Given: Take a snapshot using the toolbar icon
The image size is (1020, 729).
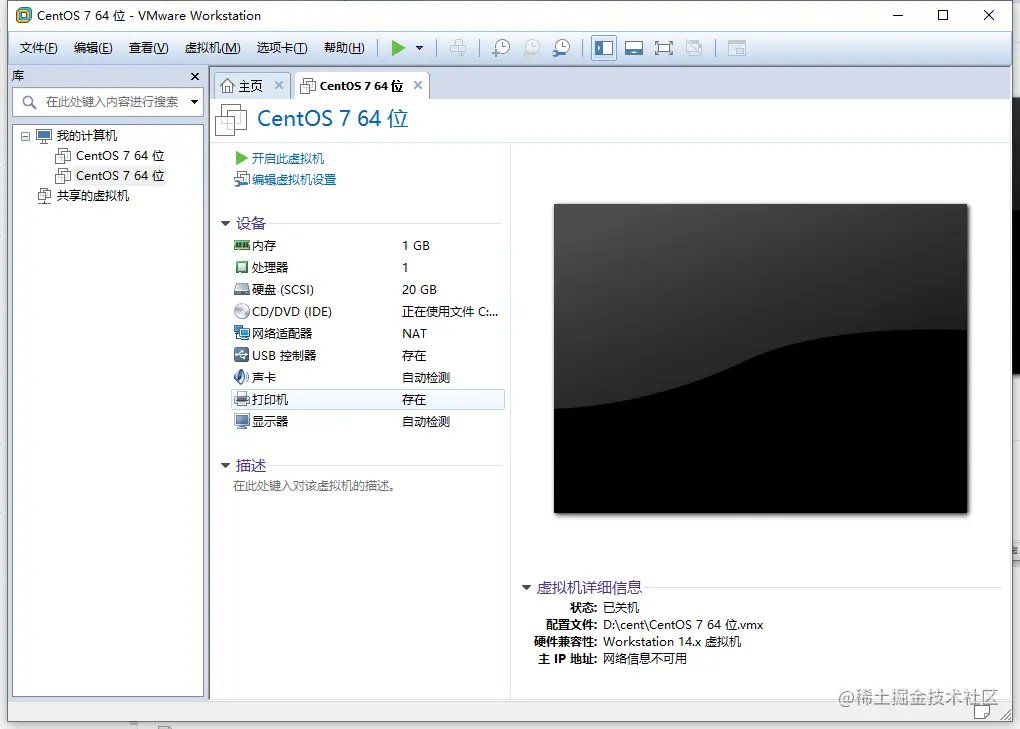Looking at the screenshot, I should point(501,47).
